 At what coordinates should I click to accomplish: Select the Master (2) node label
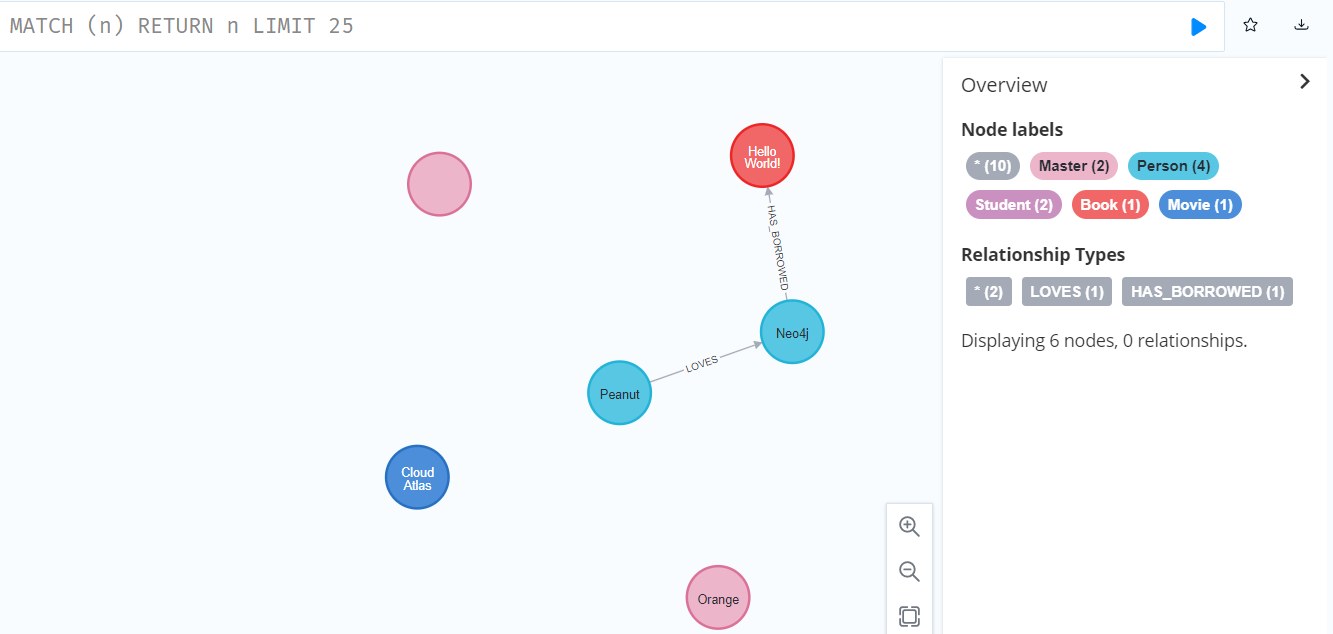click(x=1073, y=166)
